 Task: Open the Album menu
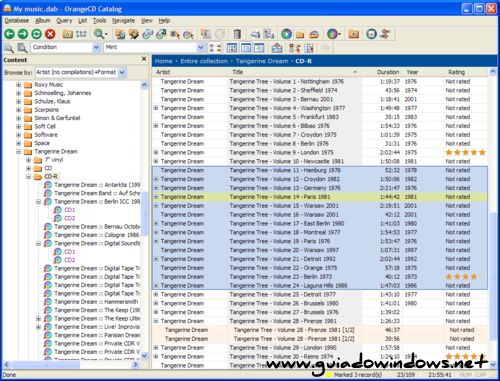(x=43, y=21)
